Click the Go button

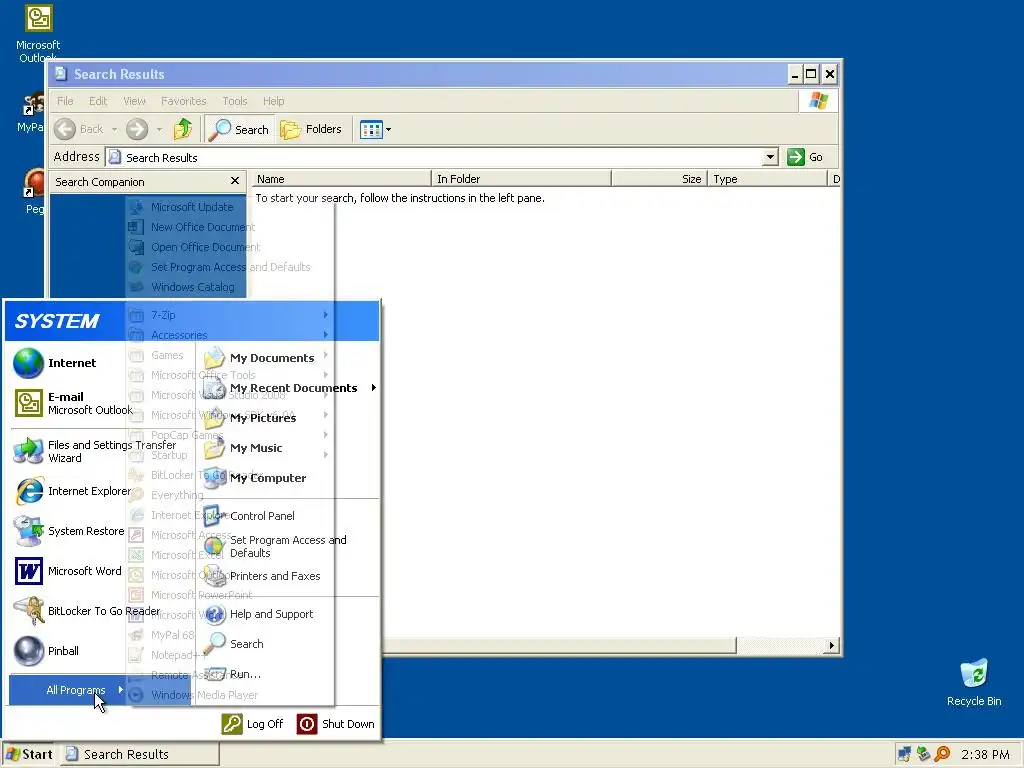coord(805,157)
